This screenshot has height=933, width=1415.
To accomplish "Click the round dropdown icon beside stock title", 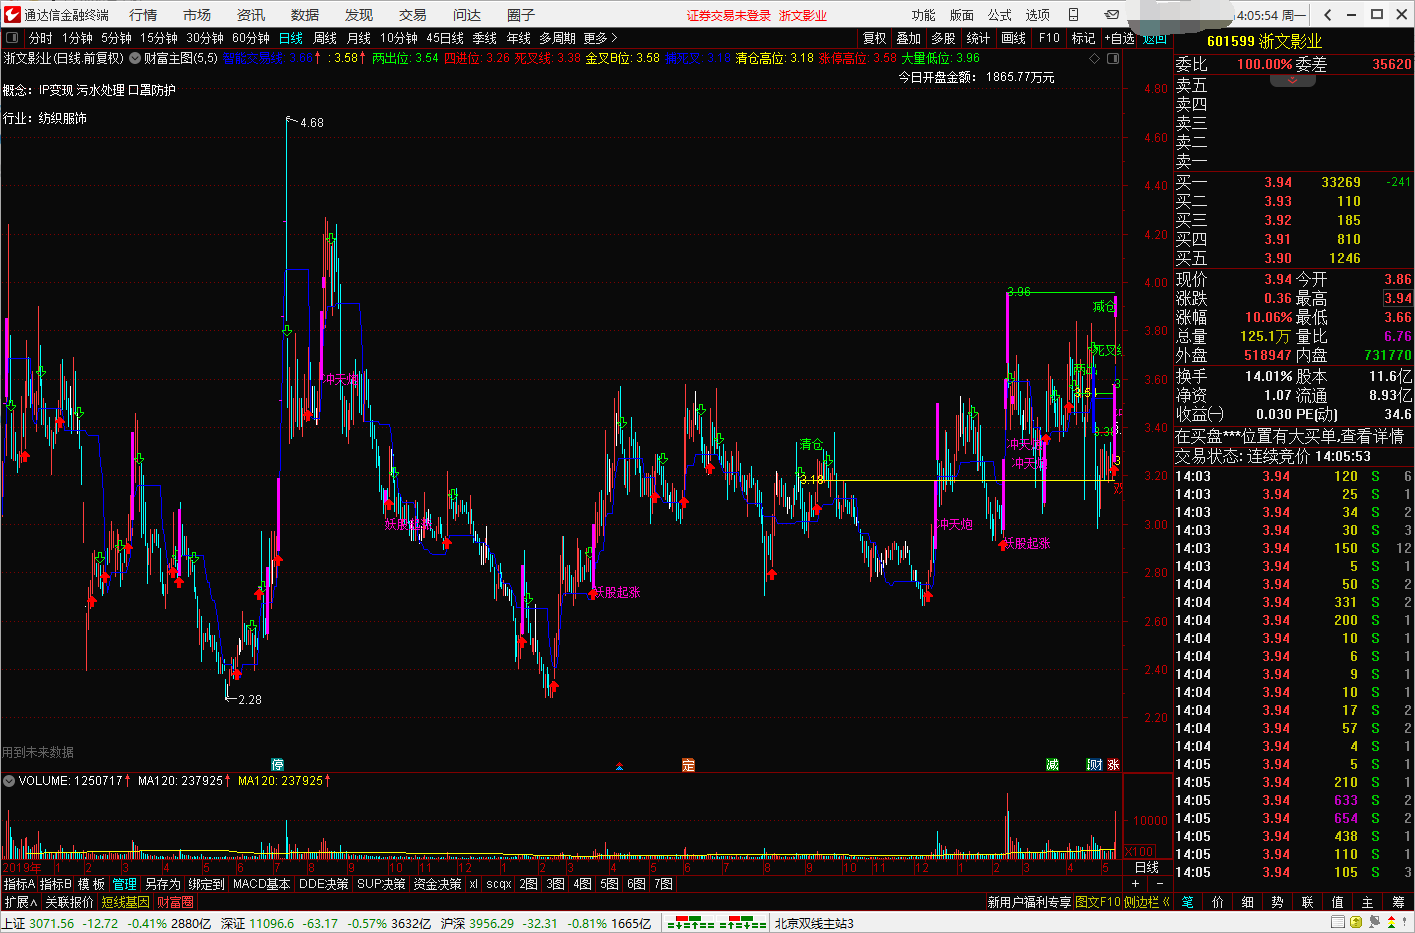I will pyautogui.click(x=135, y=58).
